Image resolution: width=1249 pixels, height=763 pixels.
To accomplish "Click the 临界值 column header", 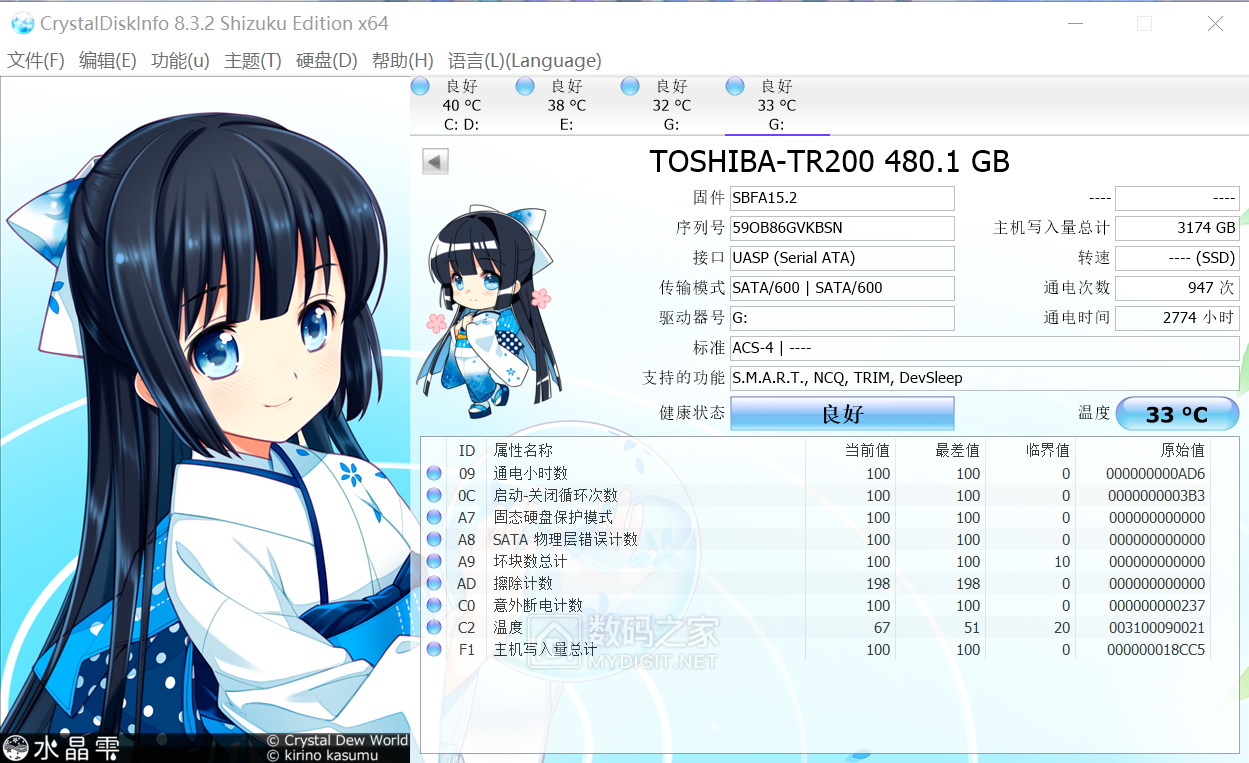I will point(1031,451).
